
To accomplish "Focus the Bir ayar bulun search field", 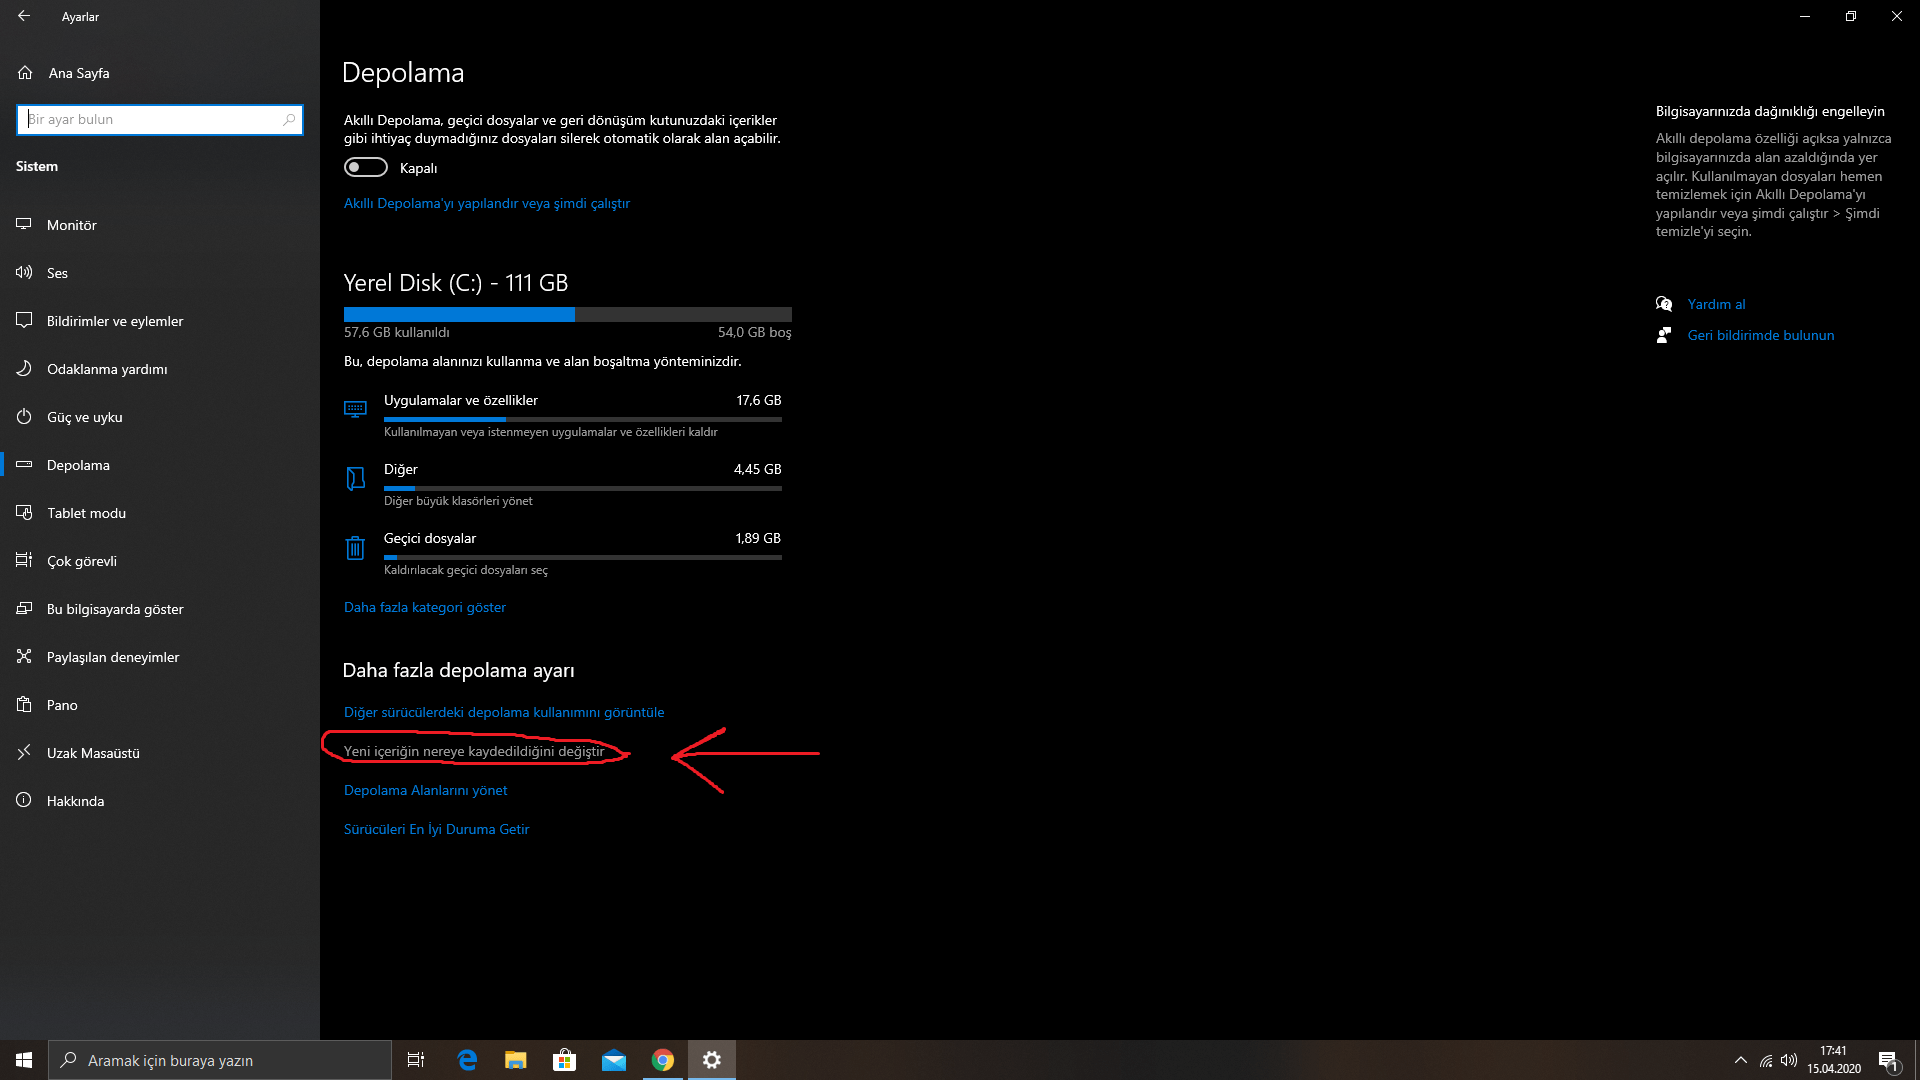I will tap(150, 120).
